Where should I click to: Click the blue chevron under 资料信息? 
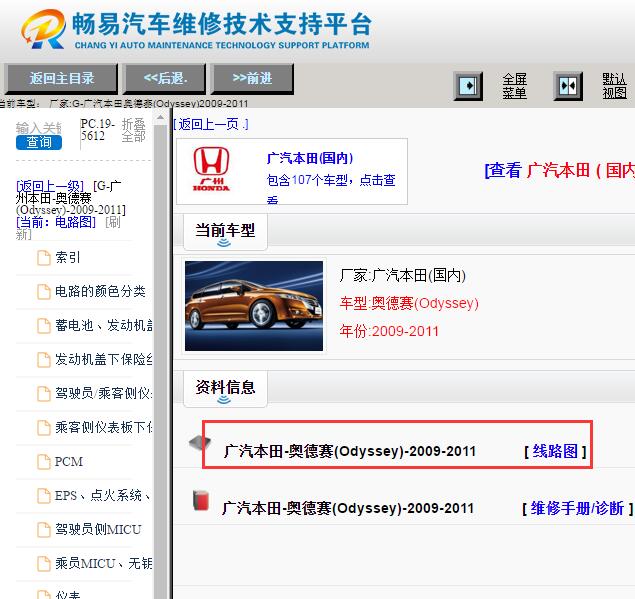pos(224,400)
